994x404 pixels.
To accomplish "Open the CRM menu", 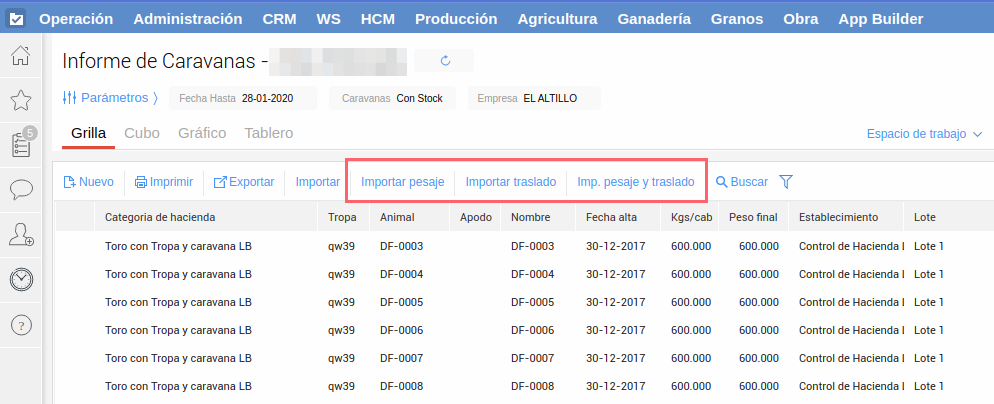I will (x=280, y=19).
